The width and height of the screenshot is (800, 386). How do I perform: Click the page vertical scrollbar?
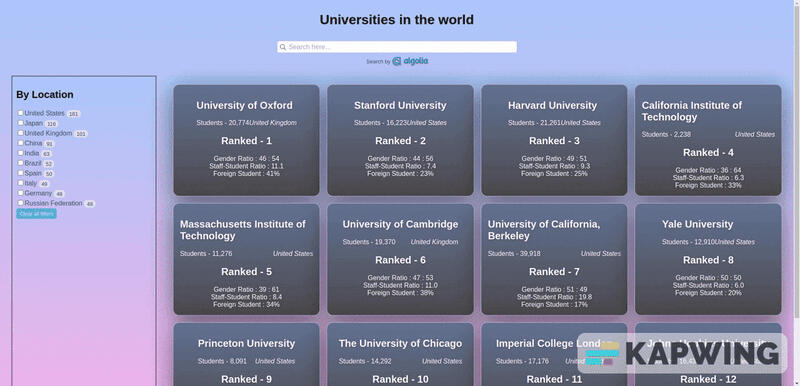(797, 193)
